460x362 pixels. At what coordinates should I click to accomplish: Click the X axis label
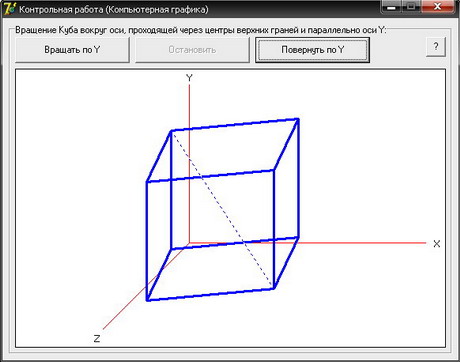[x=437, y=244]
